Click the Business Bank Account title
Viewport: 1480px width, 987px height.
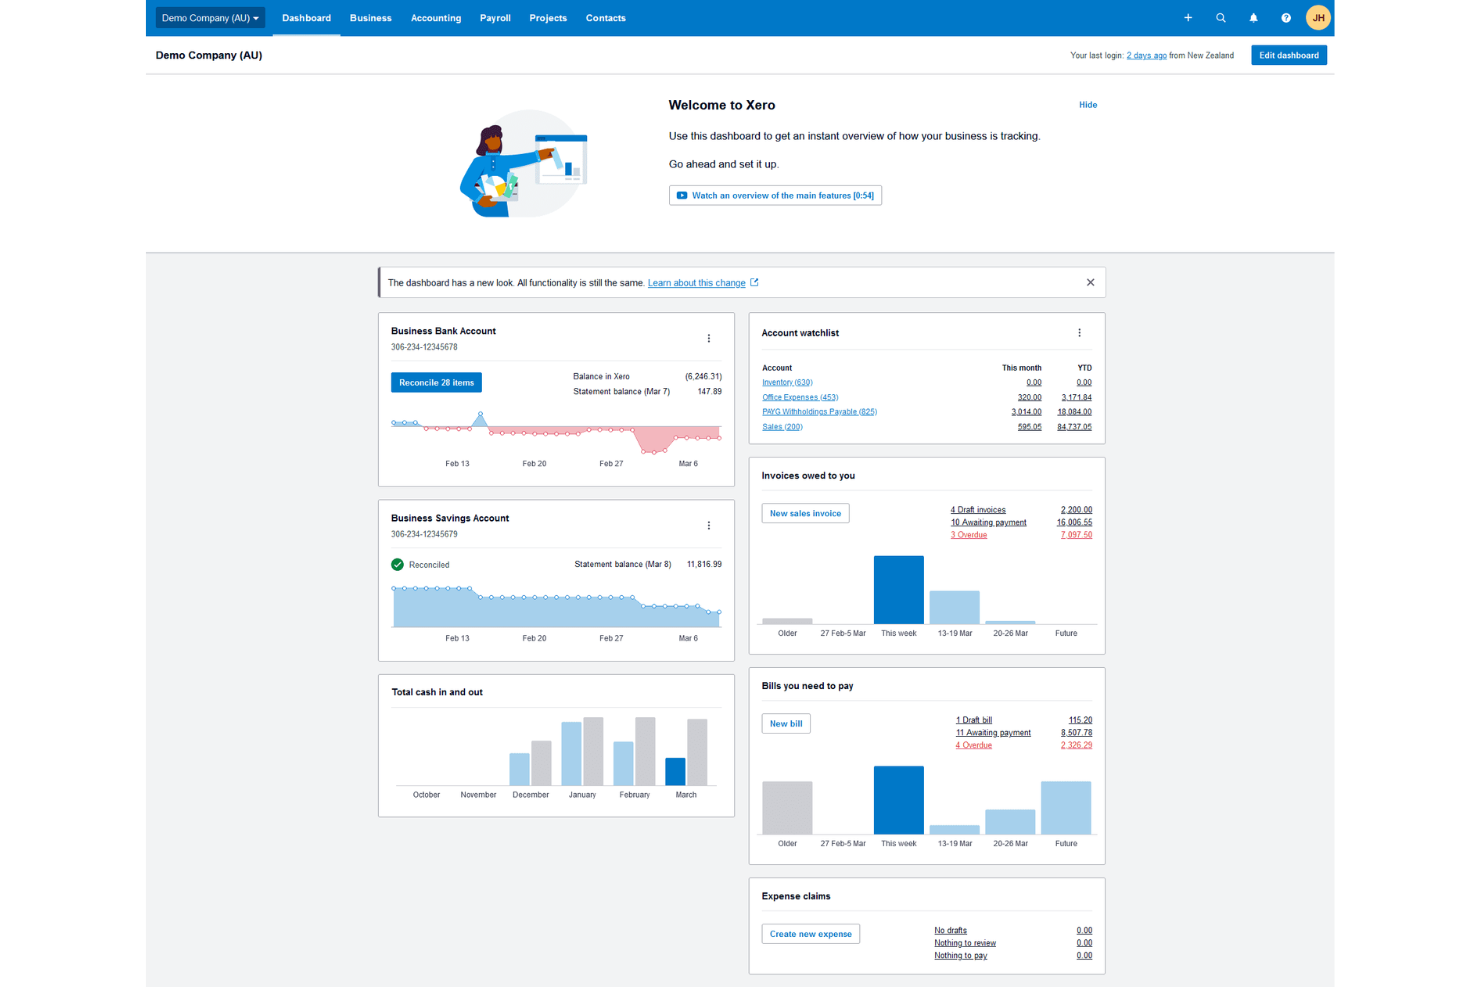pyautogui.click(x=443, y=331)
